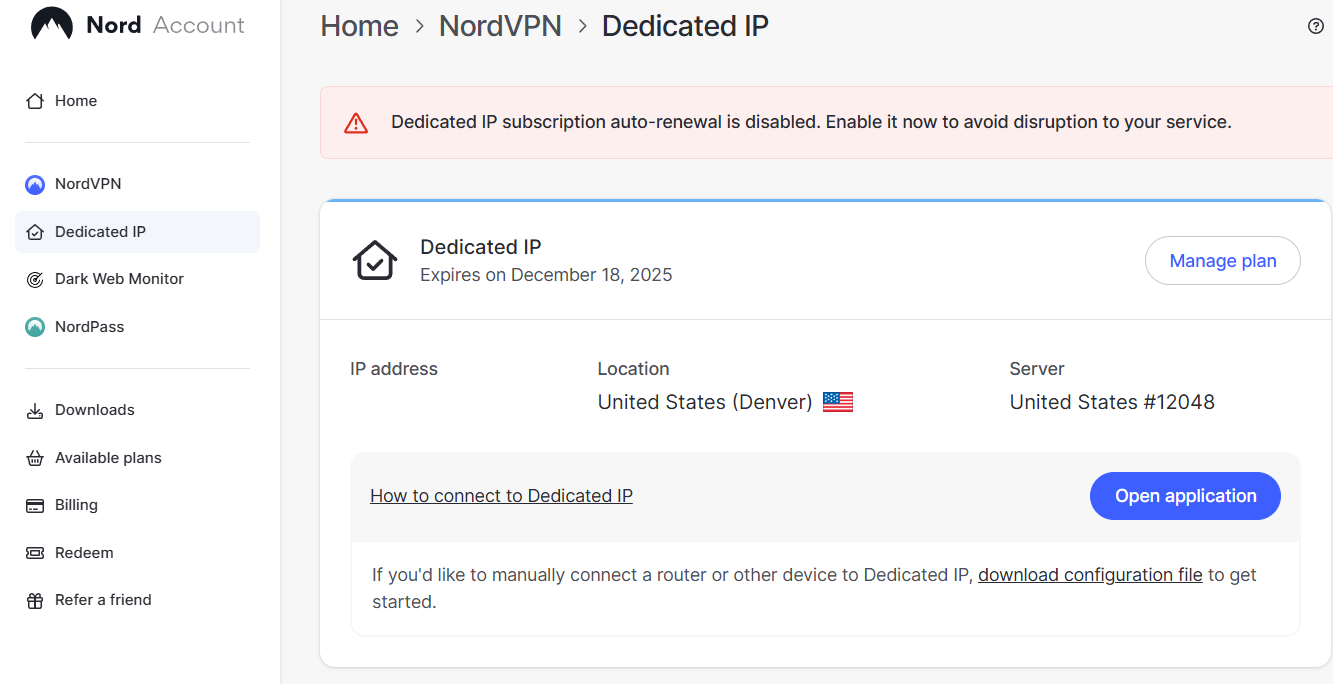Click the Open application button
This screenshot has width=1333, height=684.
pos(1185,495)
